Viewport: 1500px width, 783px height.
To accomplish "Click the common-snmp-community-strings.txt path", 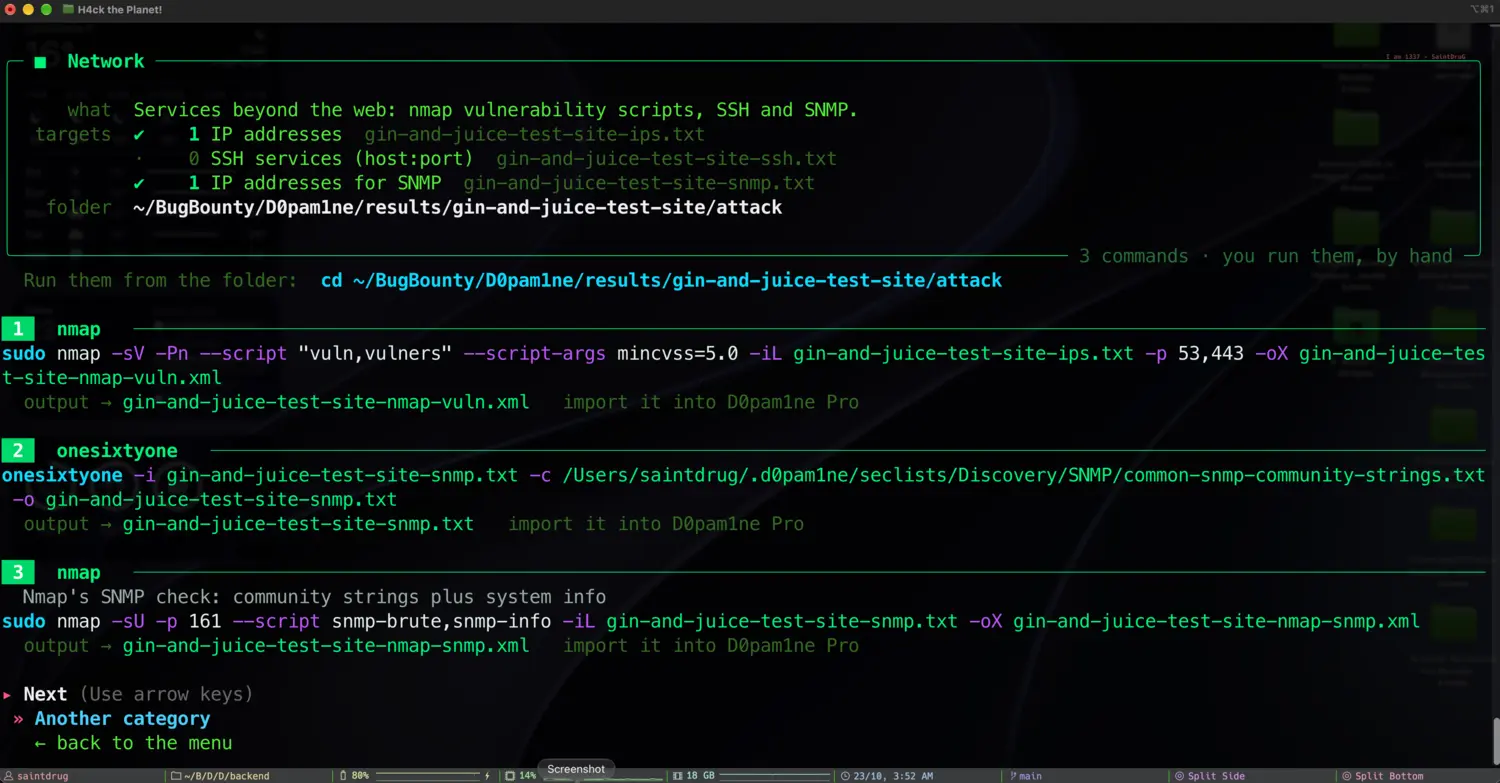I will coord(1024,476).
